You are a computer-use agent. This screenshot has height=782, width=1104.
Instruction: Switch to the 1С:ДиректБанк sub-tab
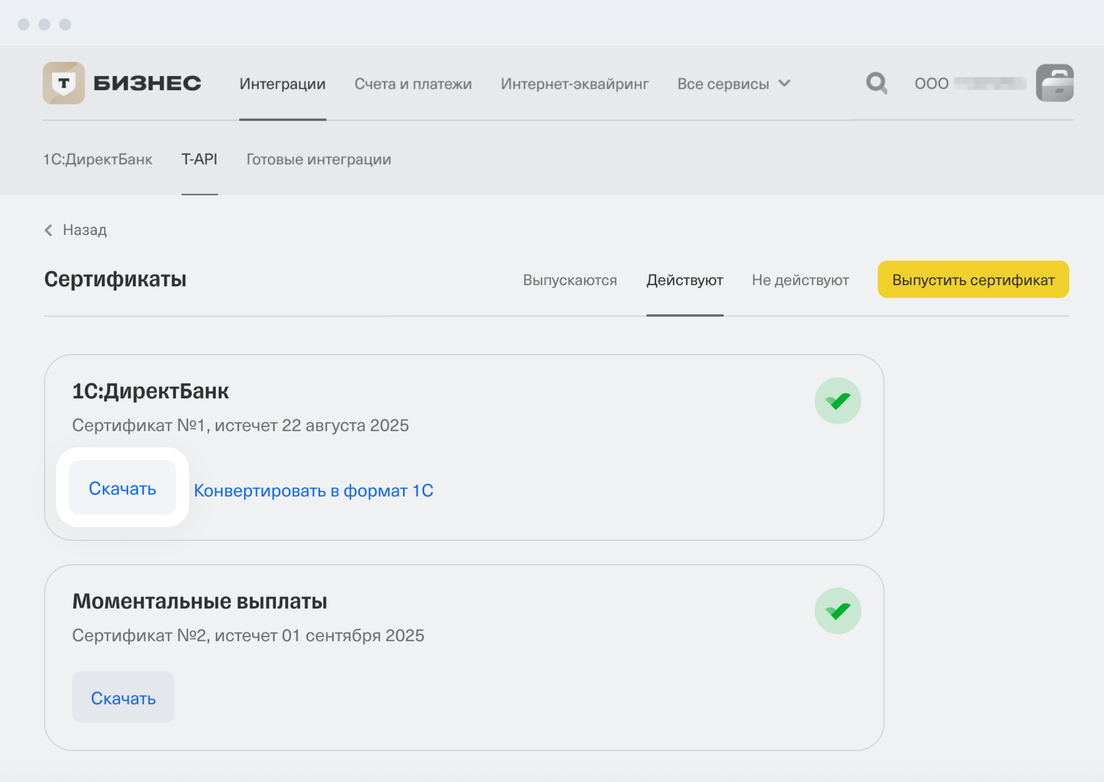coord(98,159)
